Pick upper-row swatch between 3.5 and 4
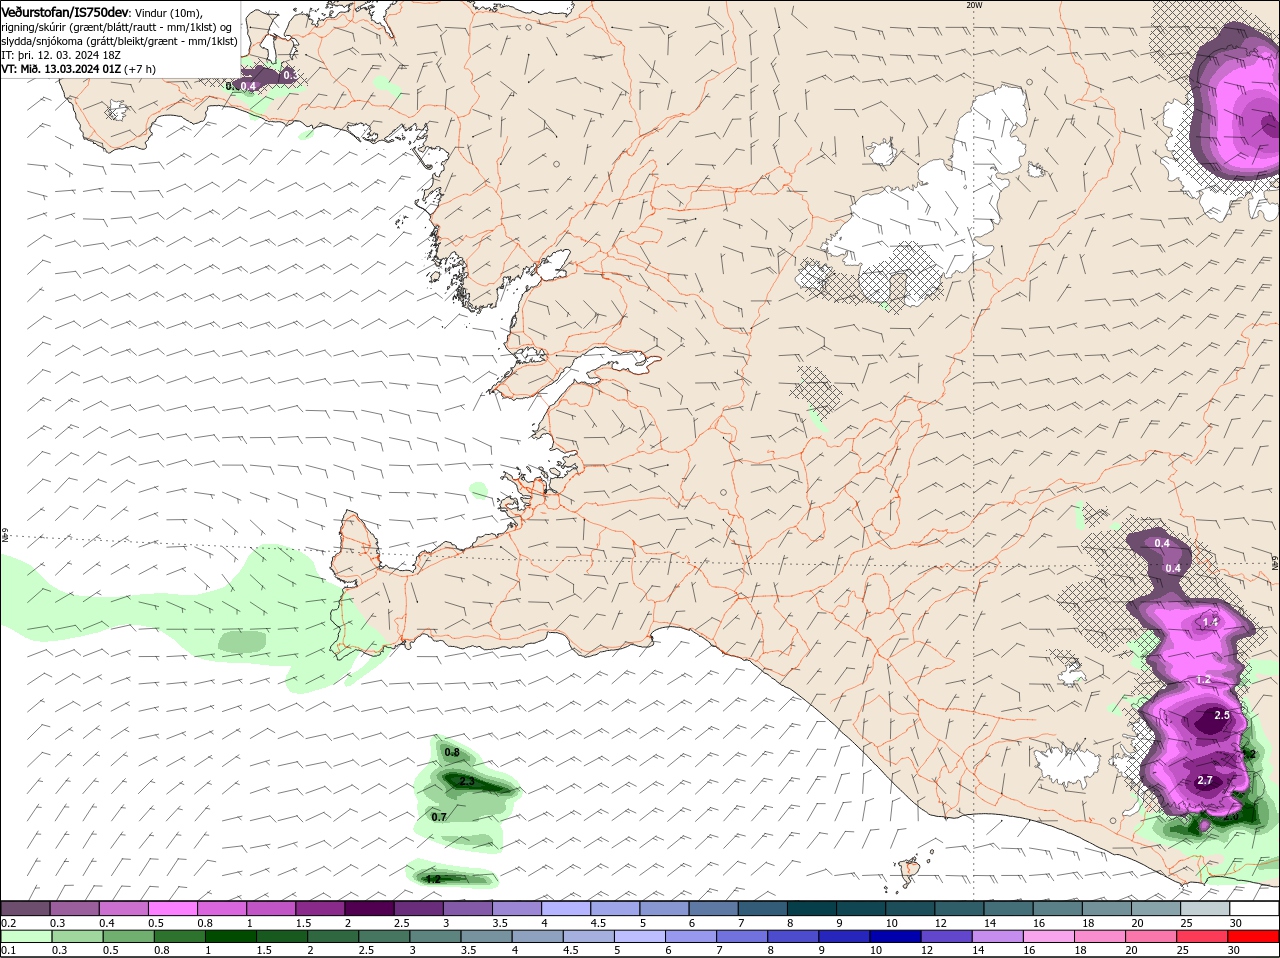The image size is (1280, 958). point(516,908)
